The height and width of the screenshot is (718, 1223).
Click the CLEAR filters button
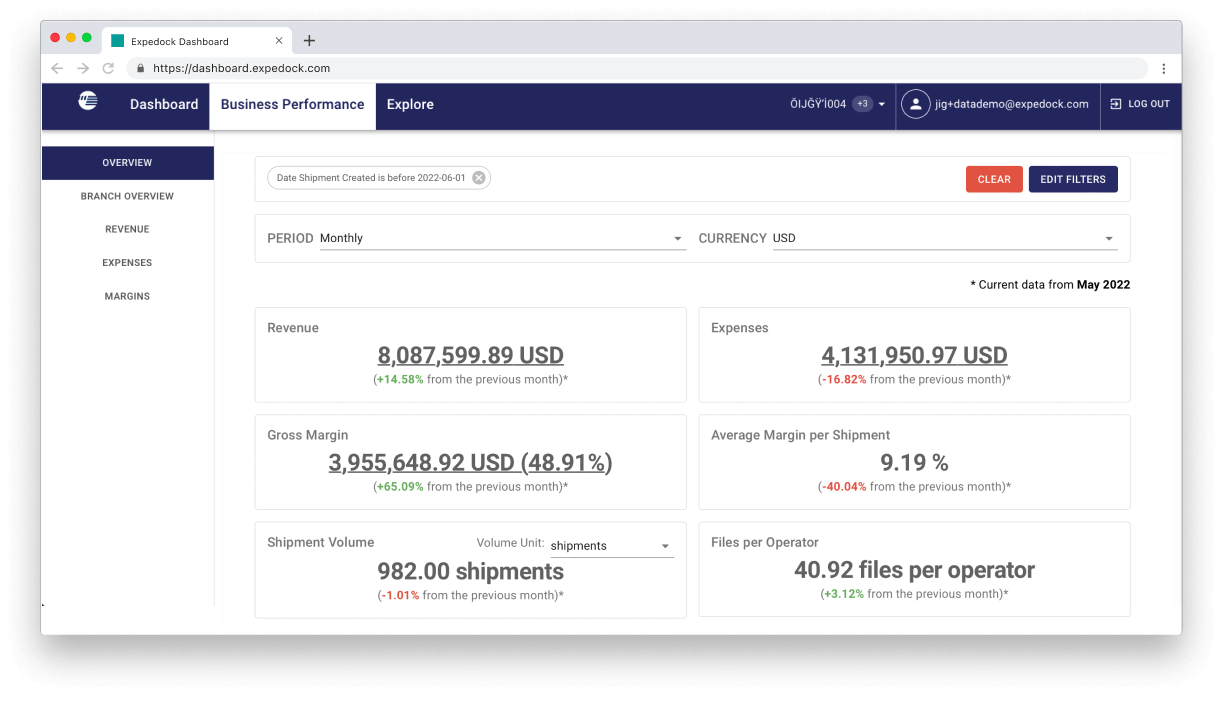coord(994,179)
